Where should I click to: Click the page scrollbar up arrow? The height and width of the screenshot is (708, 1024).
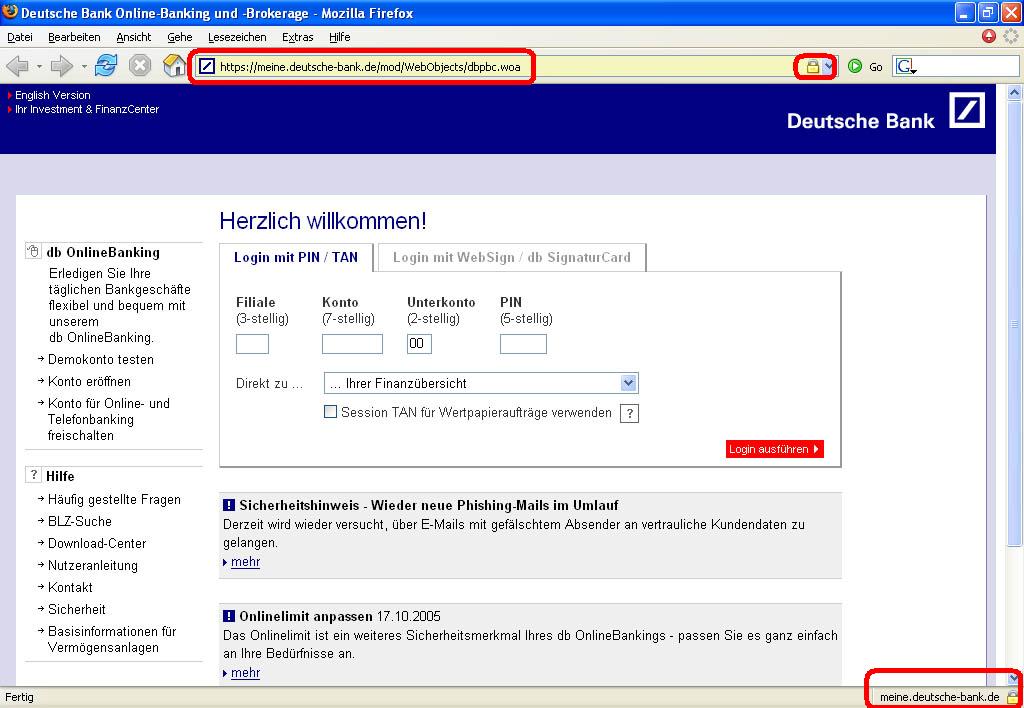click(1014, 93)
